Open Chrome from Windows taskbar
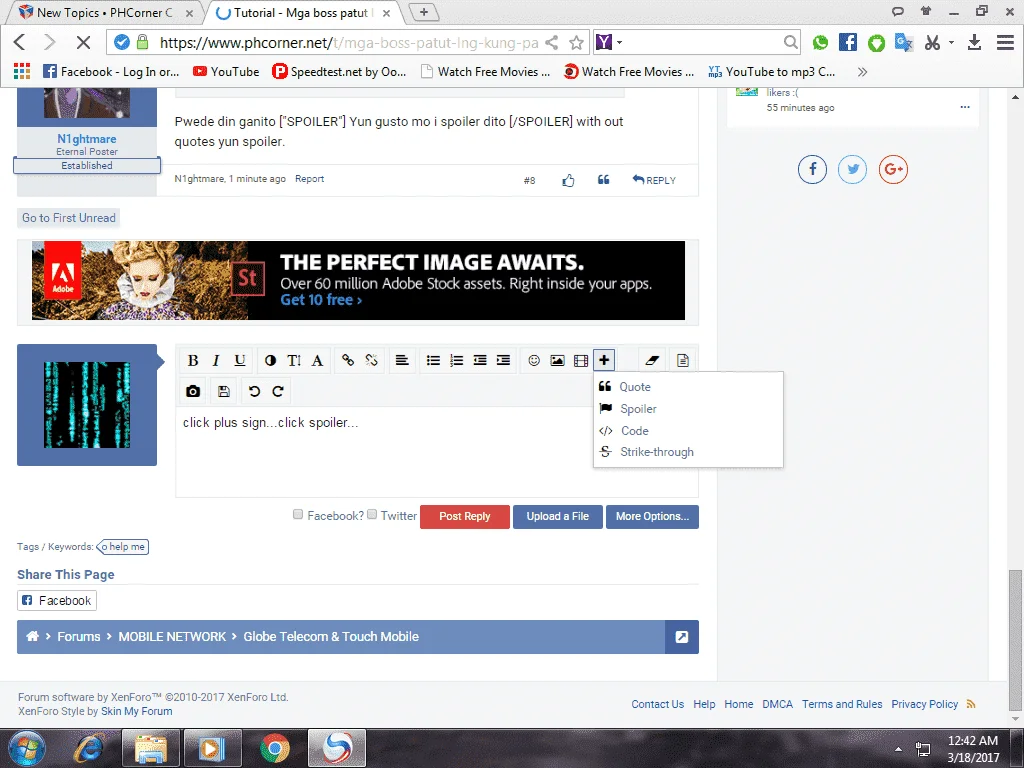Screen dimensions: 1024x768 tap(275, 748)
